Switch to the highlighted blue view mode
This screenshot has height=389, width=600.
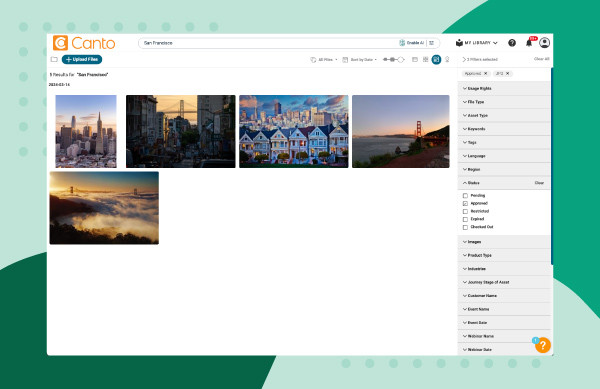(x=436, y=59)
